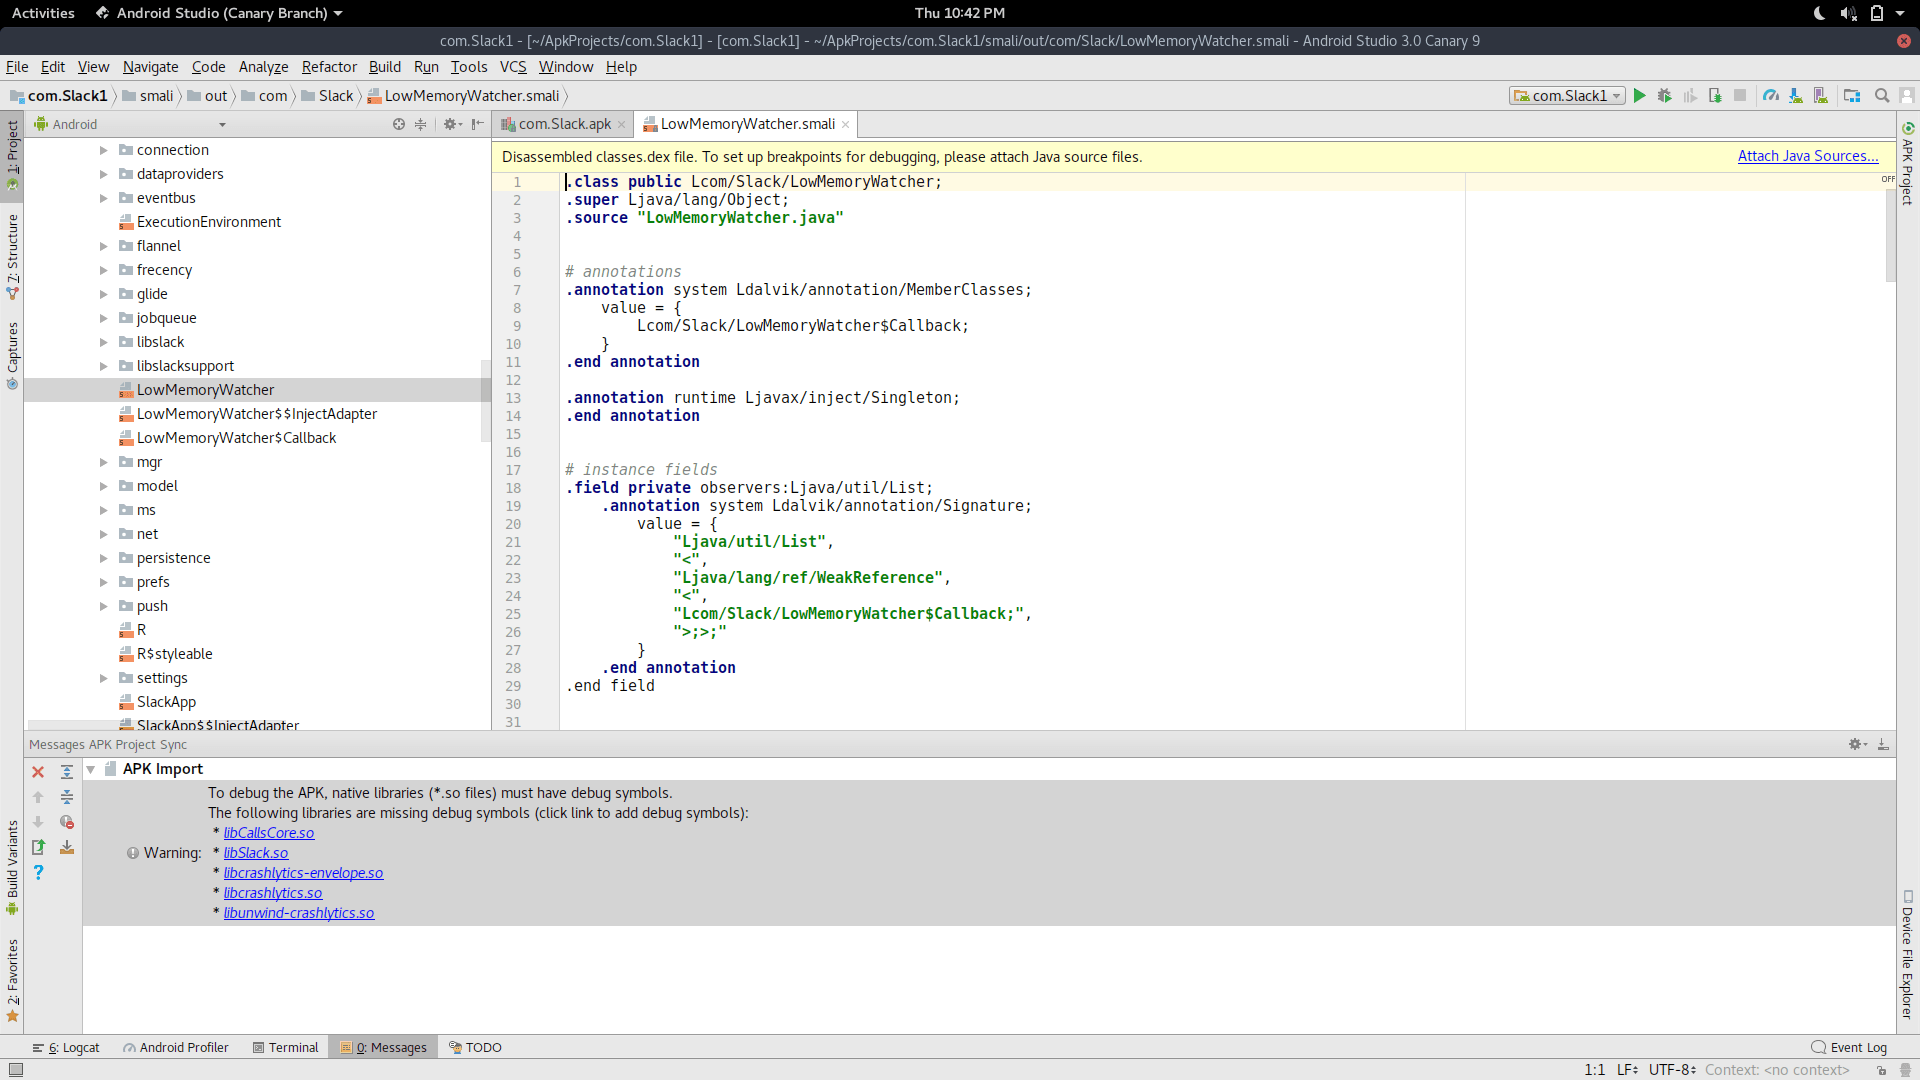Expand all messages icon
The width and height of the screenshot is (1920, 1080).
pyautogui.click(x=67, y=772)
